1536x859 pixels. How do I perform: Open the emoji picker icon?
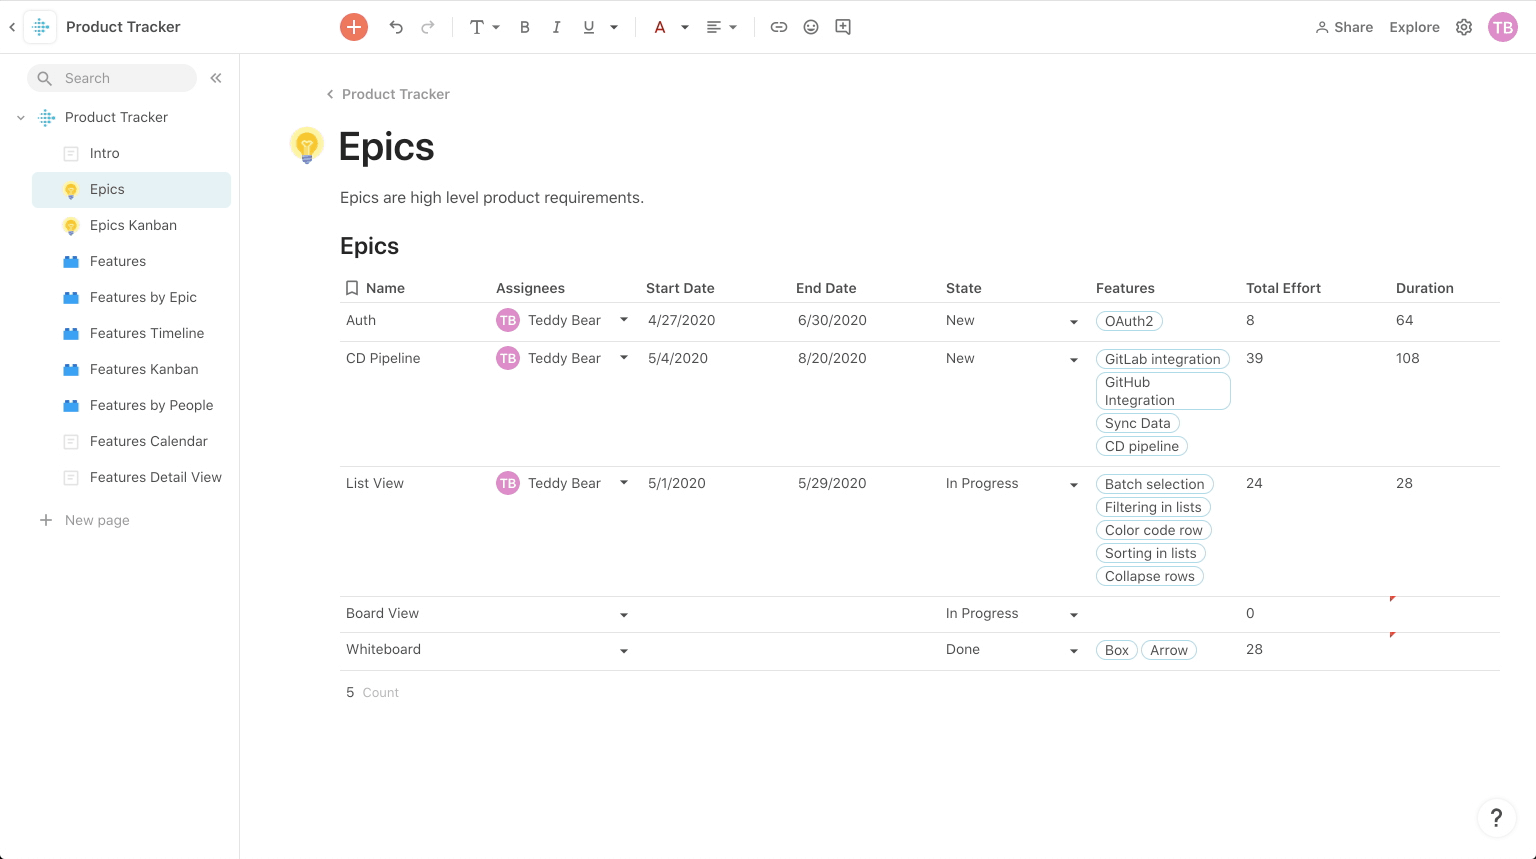[x=811, y=27]
